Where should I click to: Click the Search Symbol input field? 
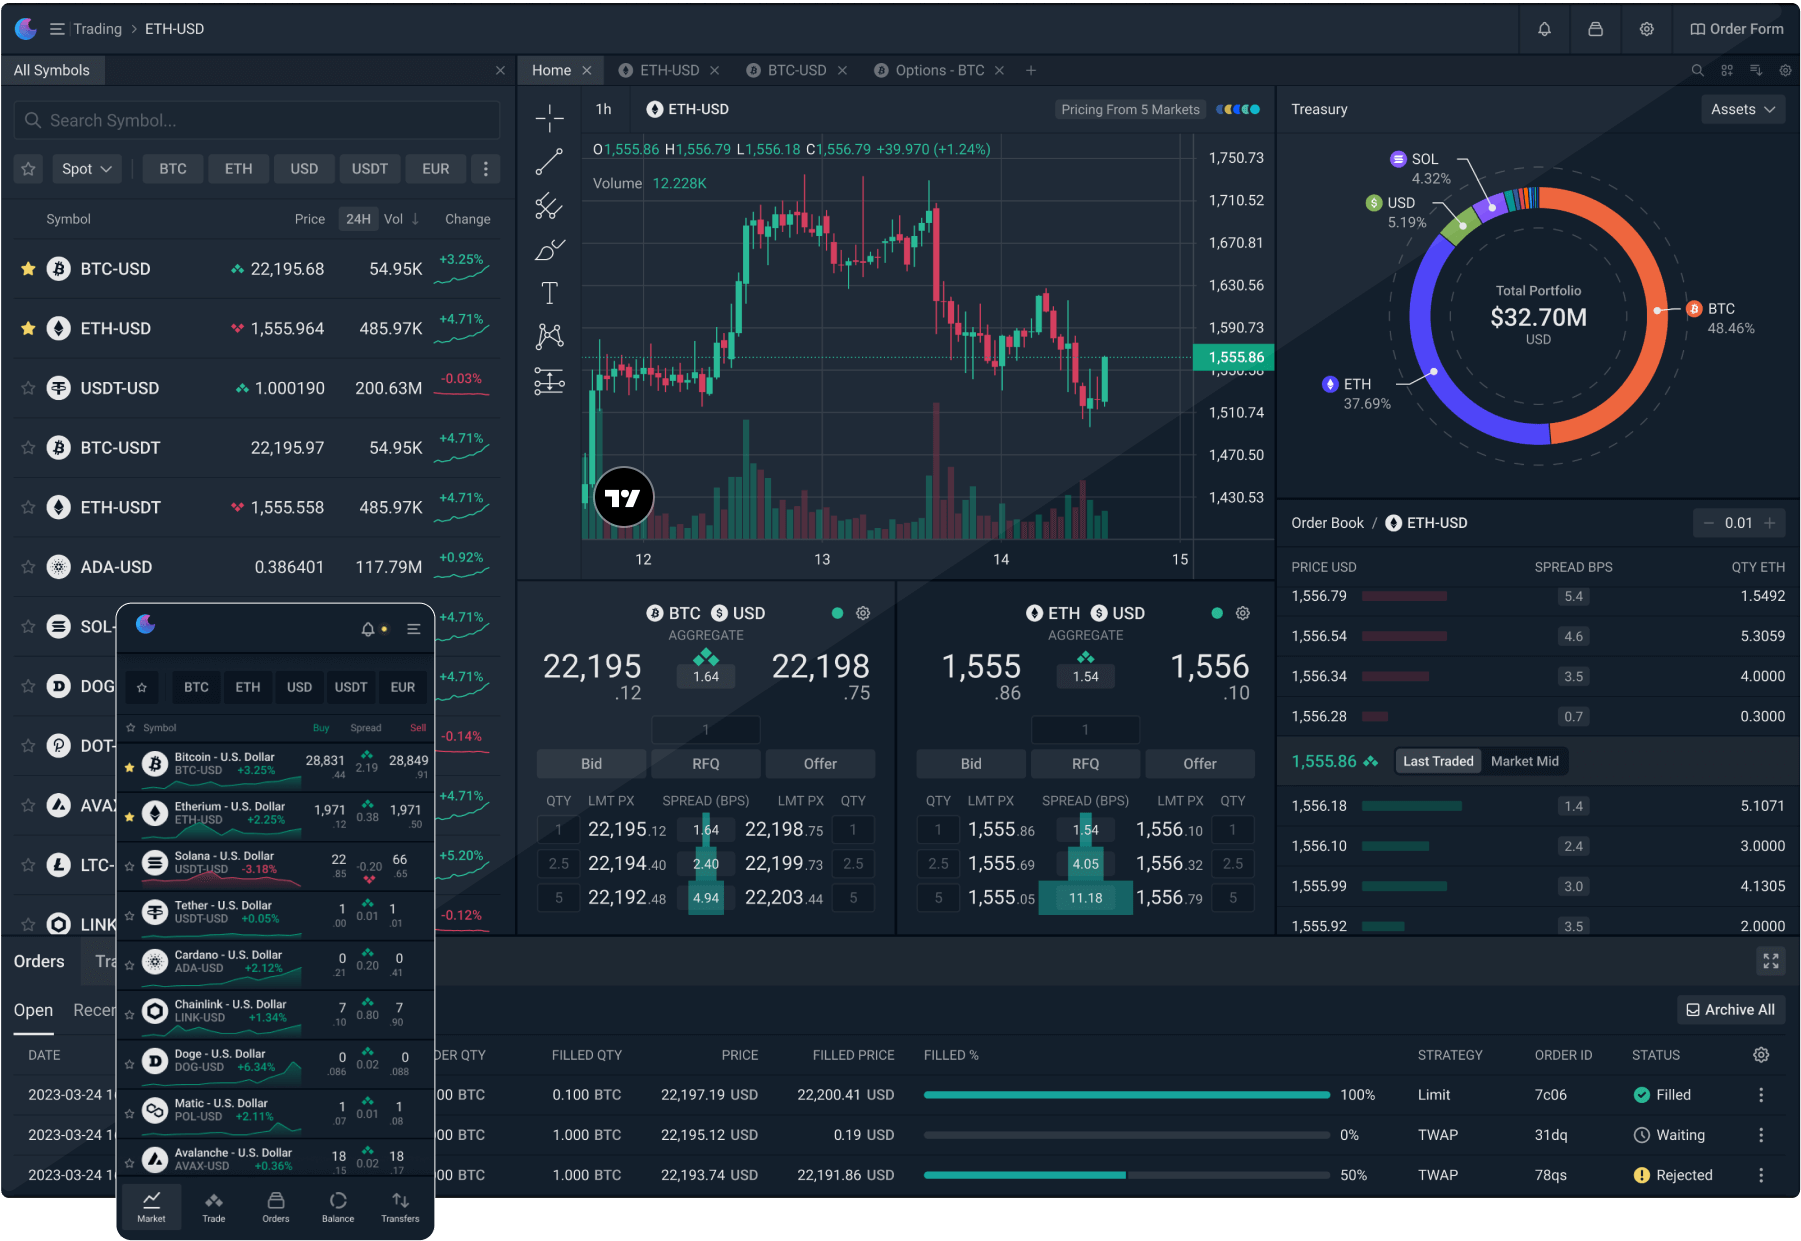[x=256, y=120]
